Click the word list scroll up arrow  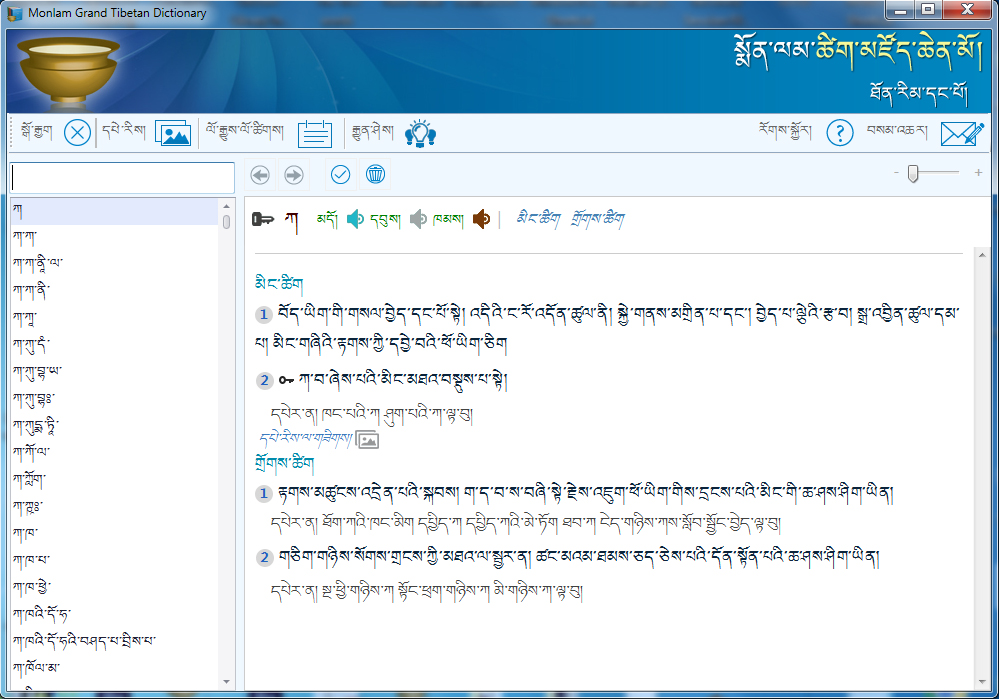point(226,206)
